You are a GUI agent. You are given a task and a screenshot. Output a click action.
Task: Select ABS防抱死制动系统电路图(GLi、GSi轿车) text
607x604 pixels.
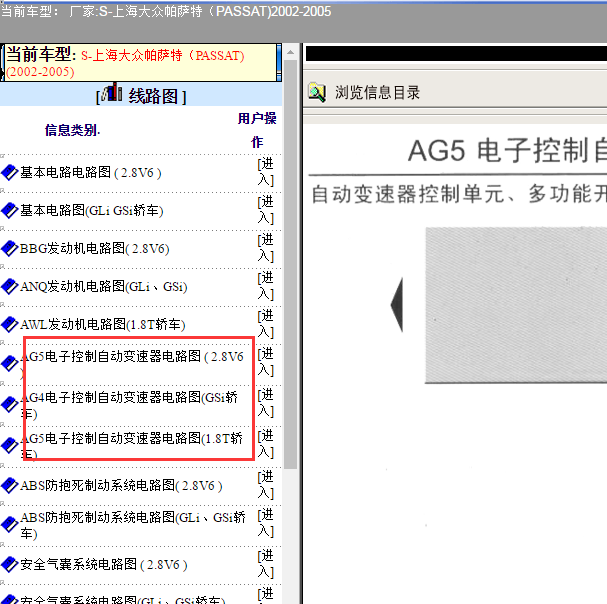click(133, 525)
